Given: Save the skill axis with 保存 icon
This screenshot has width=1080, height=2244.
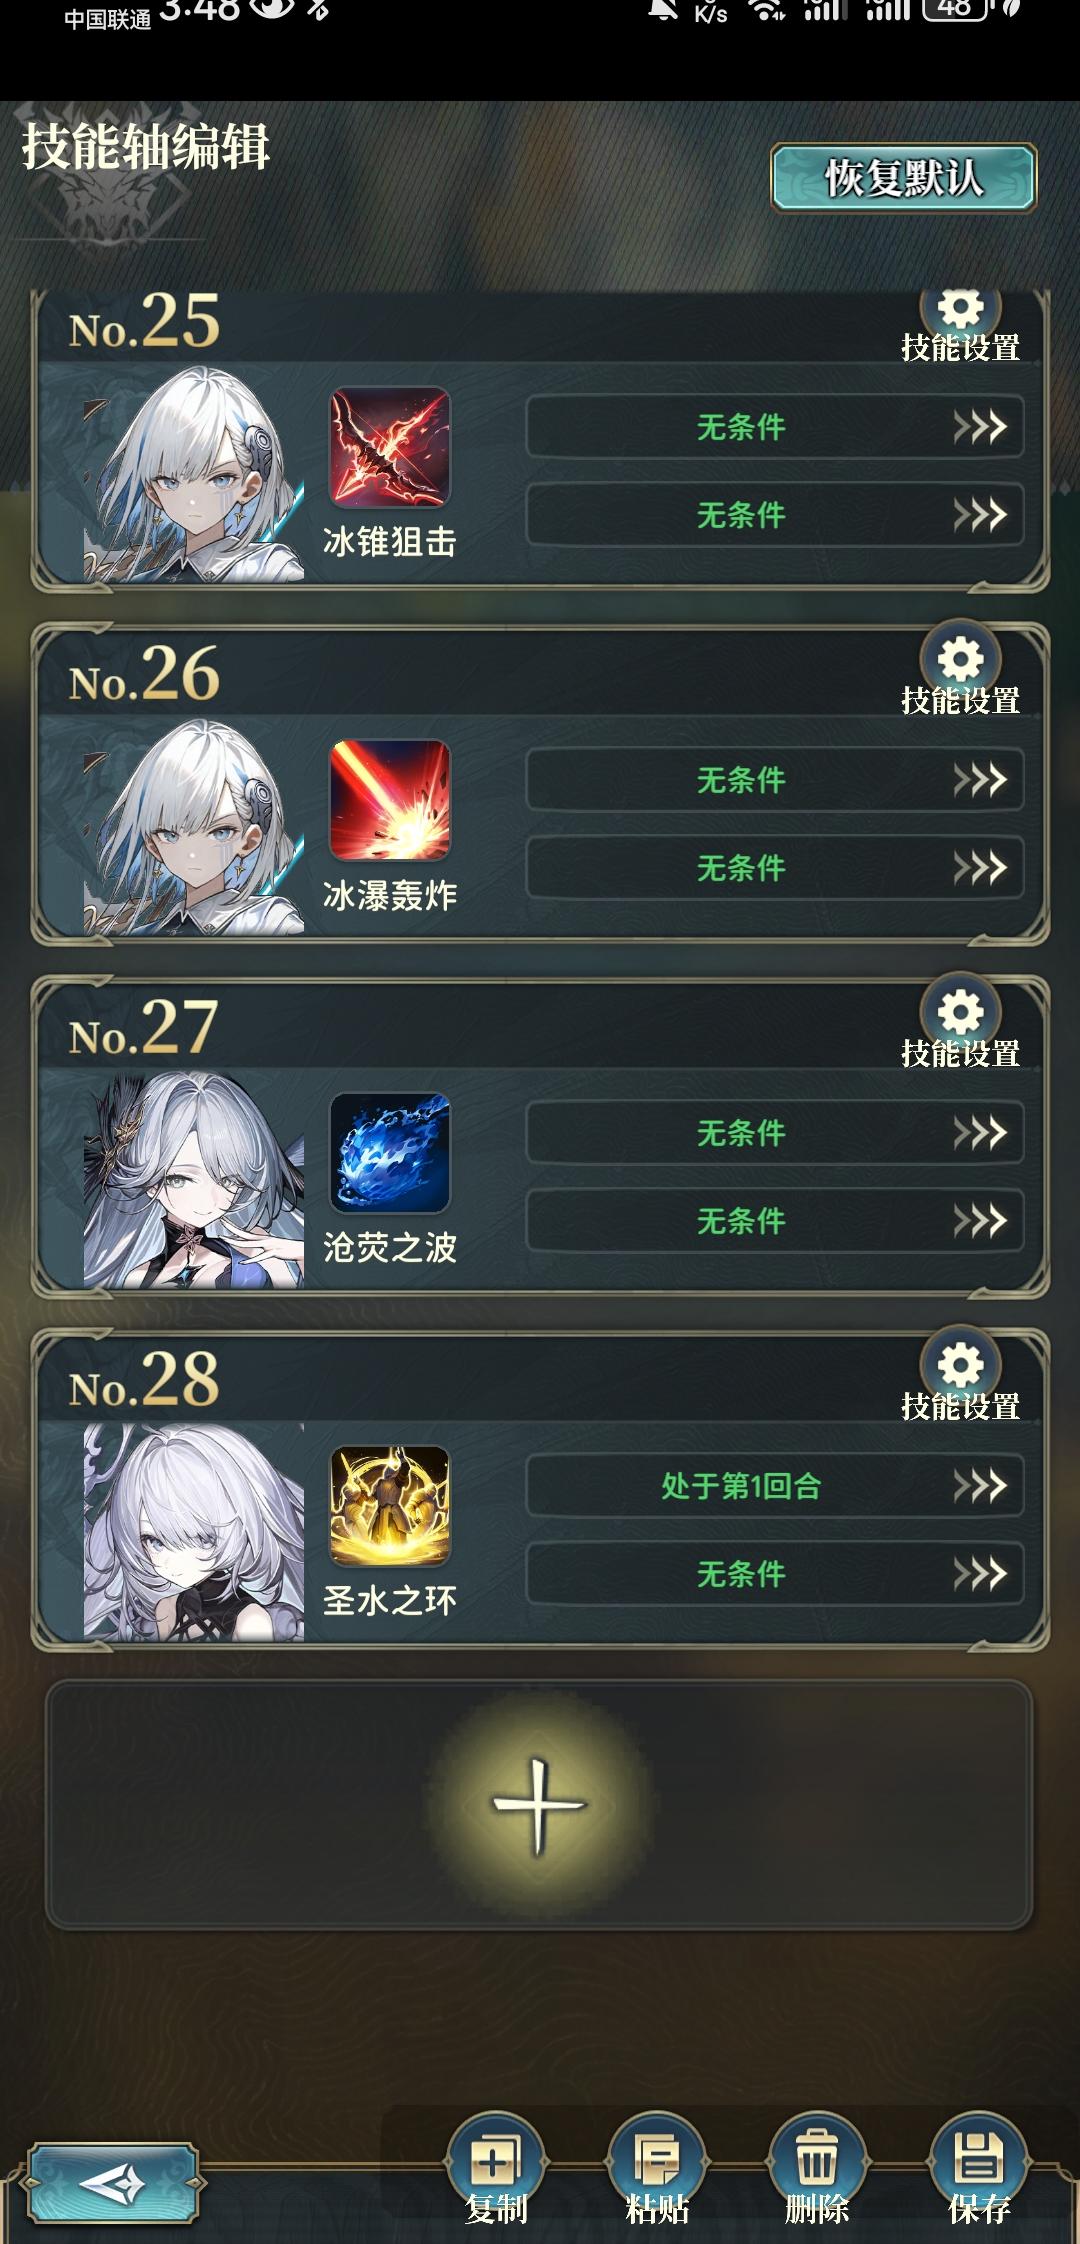Looking at the screenshot, I should pyautogui.click(x=979, y=2162).
